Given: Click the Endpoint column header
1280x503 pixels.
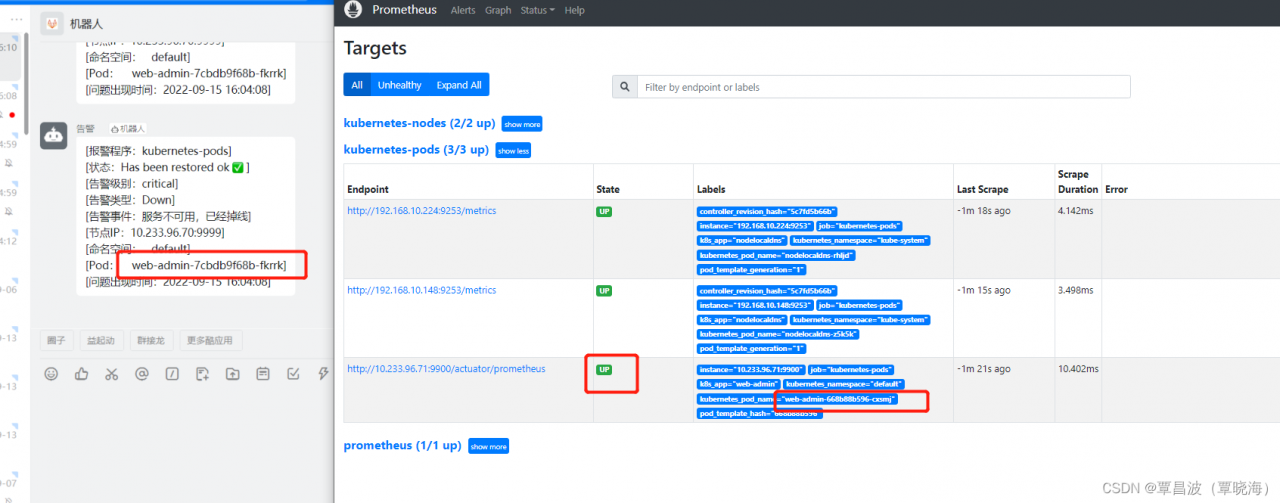Looking at the screenshot, I should click(x=368, y=189).
